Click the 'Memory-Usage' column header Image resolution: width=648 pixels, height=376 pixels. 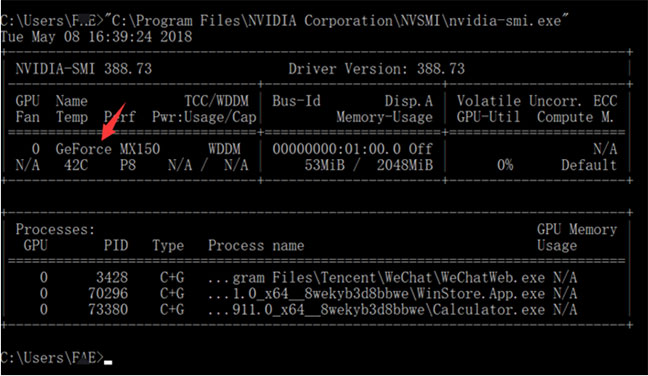(x=384, y=117)
